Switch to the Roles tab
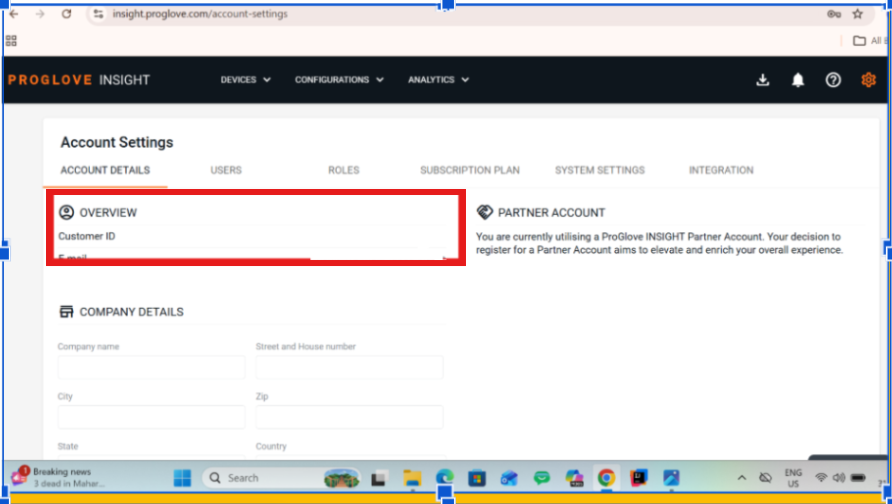This screenshot has height=504, width=892. (x=344, y=170)
